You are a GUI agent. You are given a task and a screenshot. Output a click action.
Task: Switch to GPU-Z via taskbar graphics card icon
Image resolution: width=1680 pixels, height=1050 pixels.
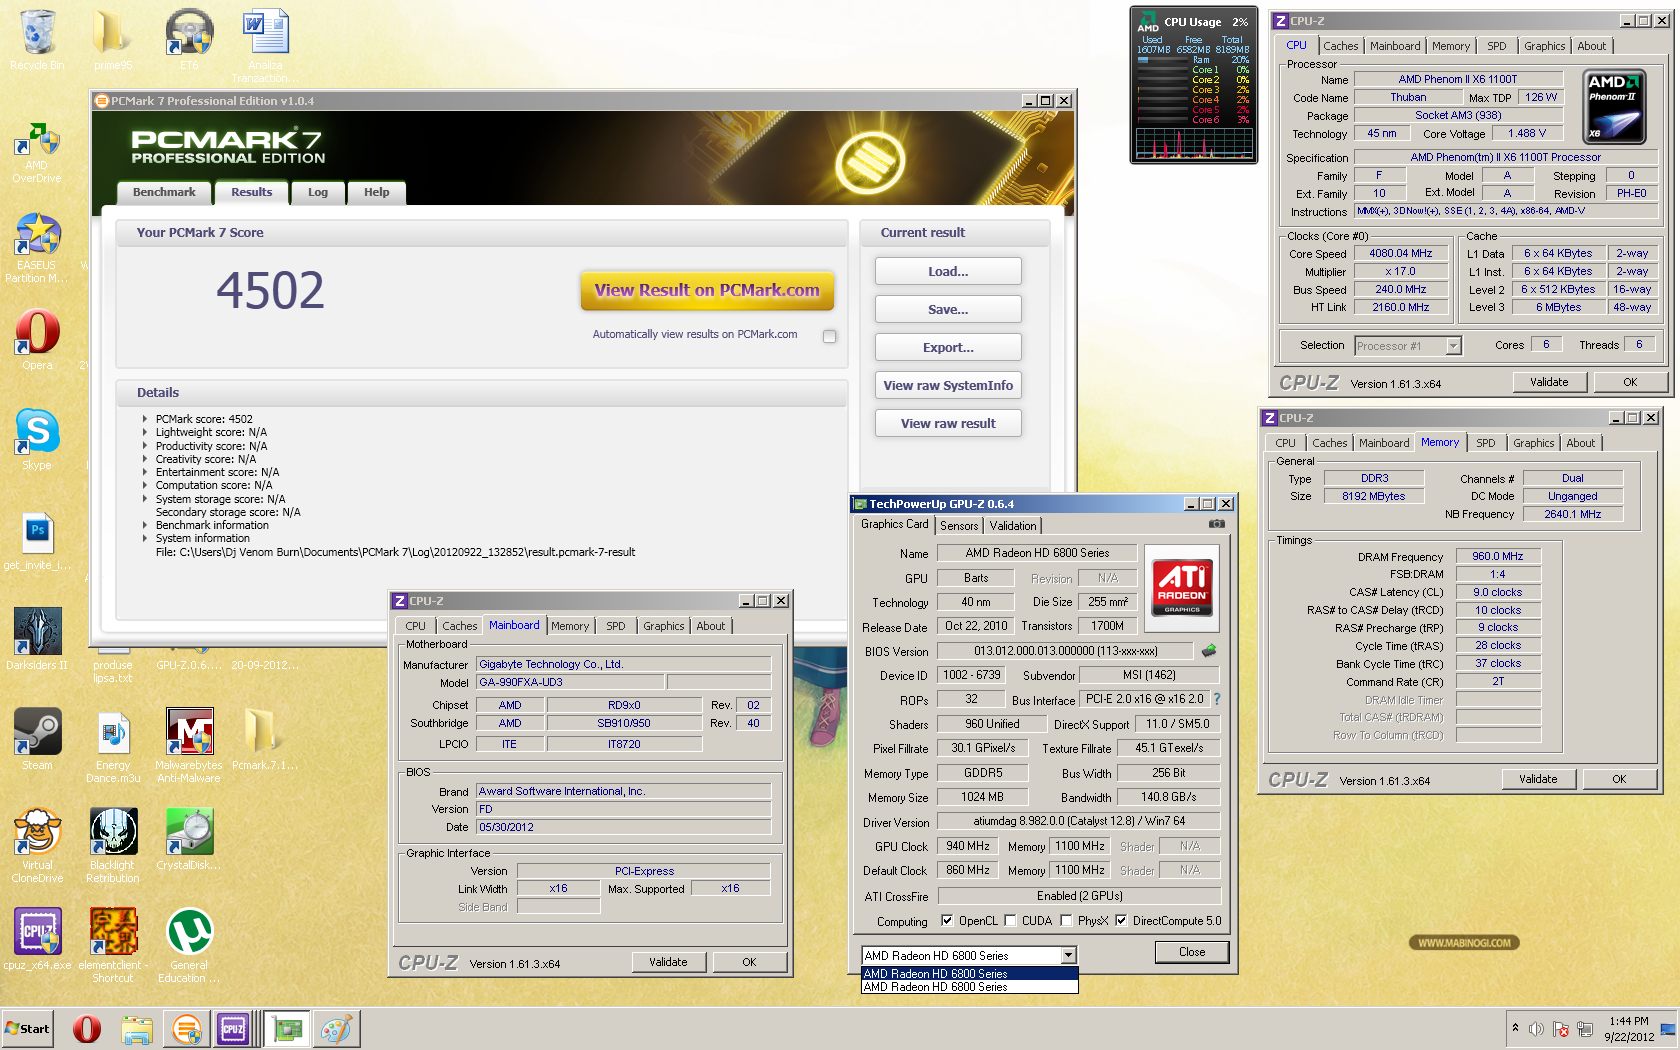pos(288,1029)
